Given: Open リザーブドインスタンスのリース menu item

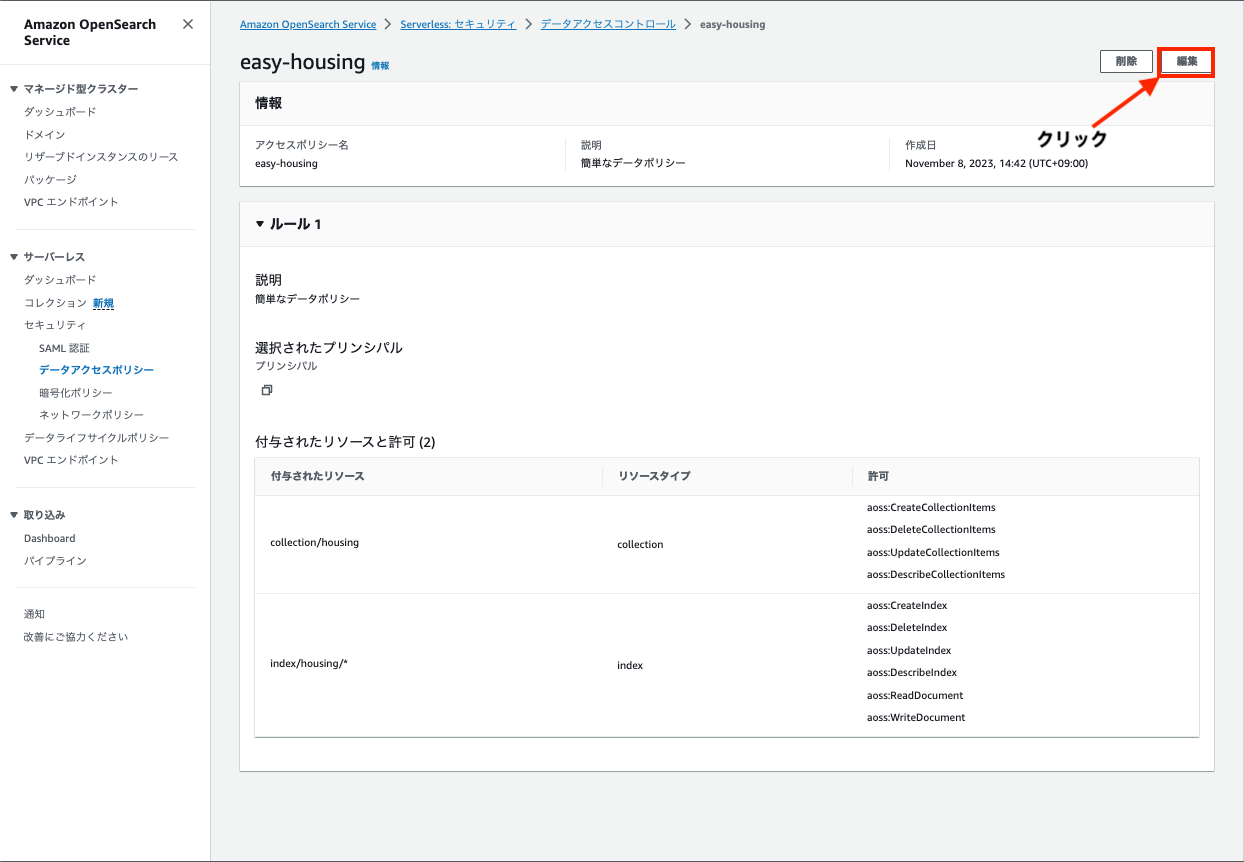Looking at the screenshot, I should point(101,157).
